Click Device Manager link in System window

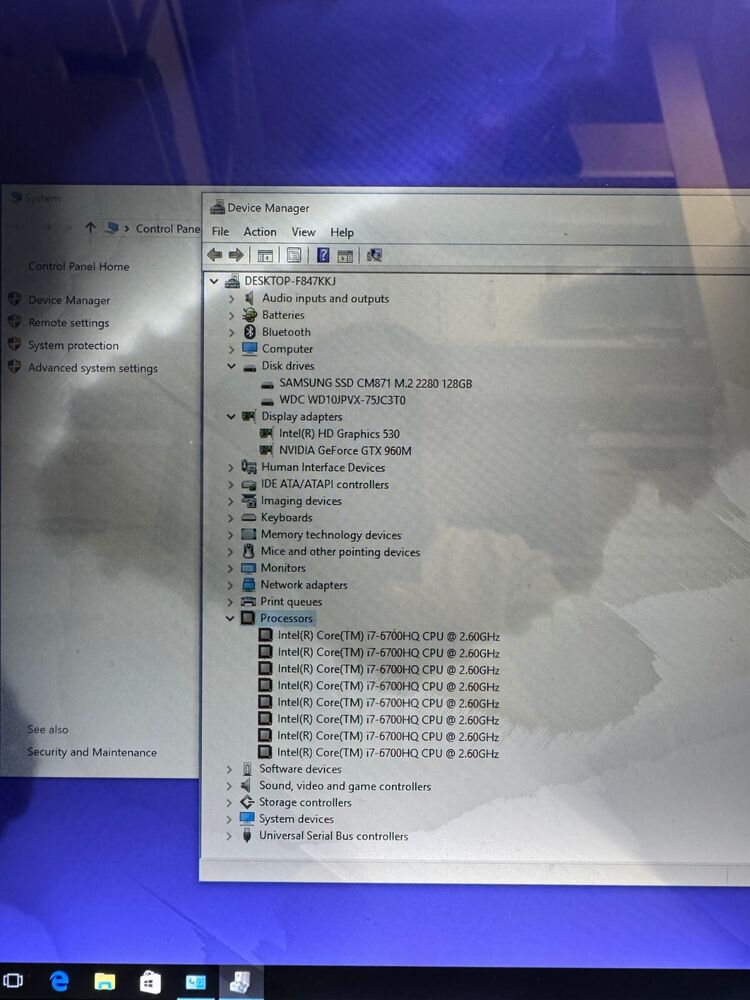click(69, 300)
